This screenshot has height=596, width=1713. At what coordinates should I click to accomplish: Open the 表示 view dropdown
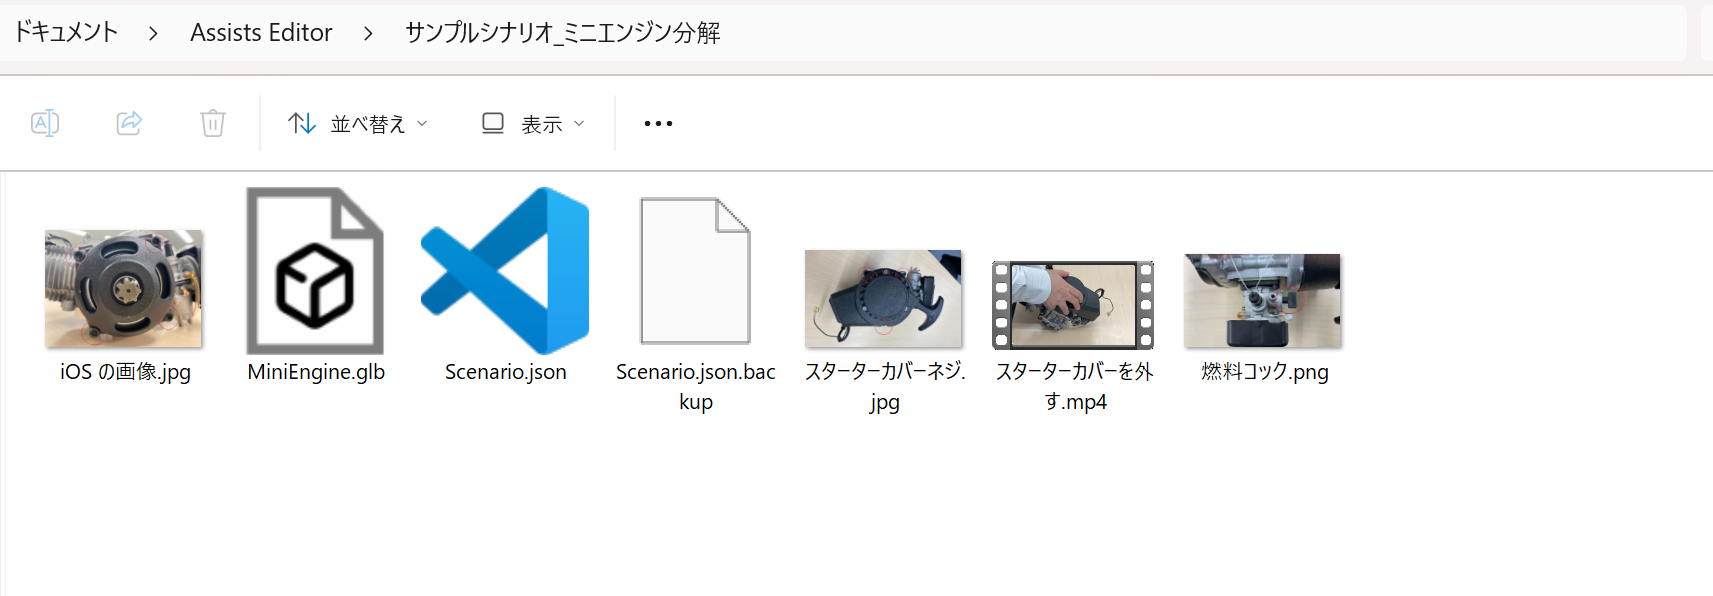[533, 123]
